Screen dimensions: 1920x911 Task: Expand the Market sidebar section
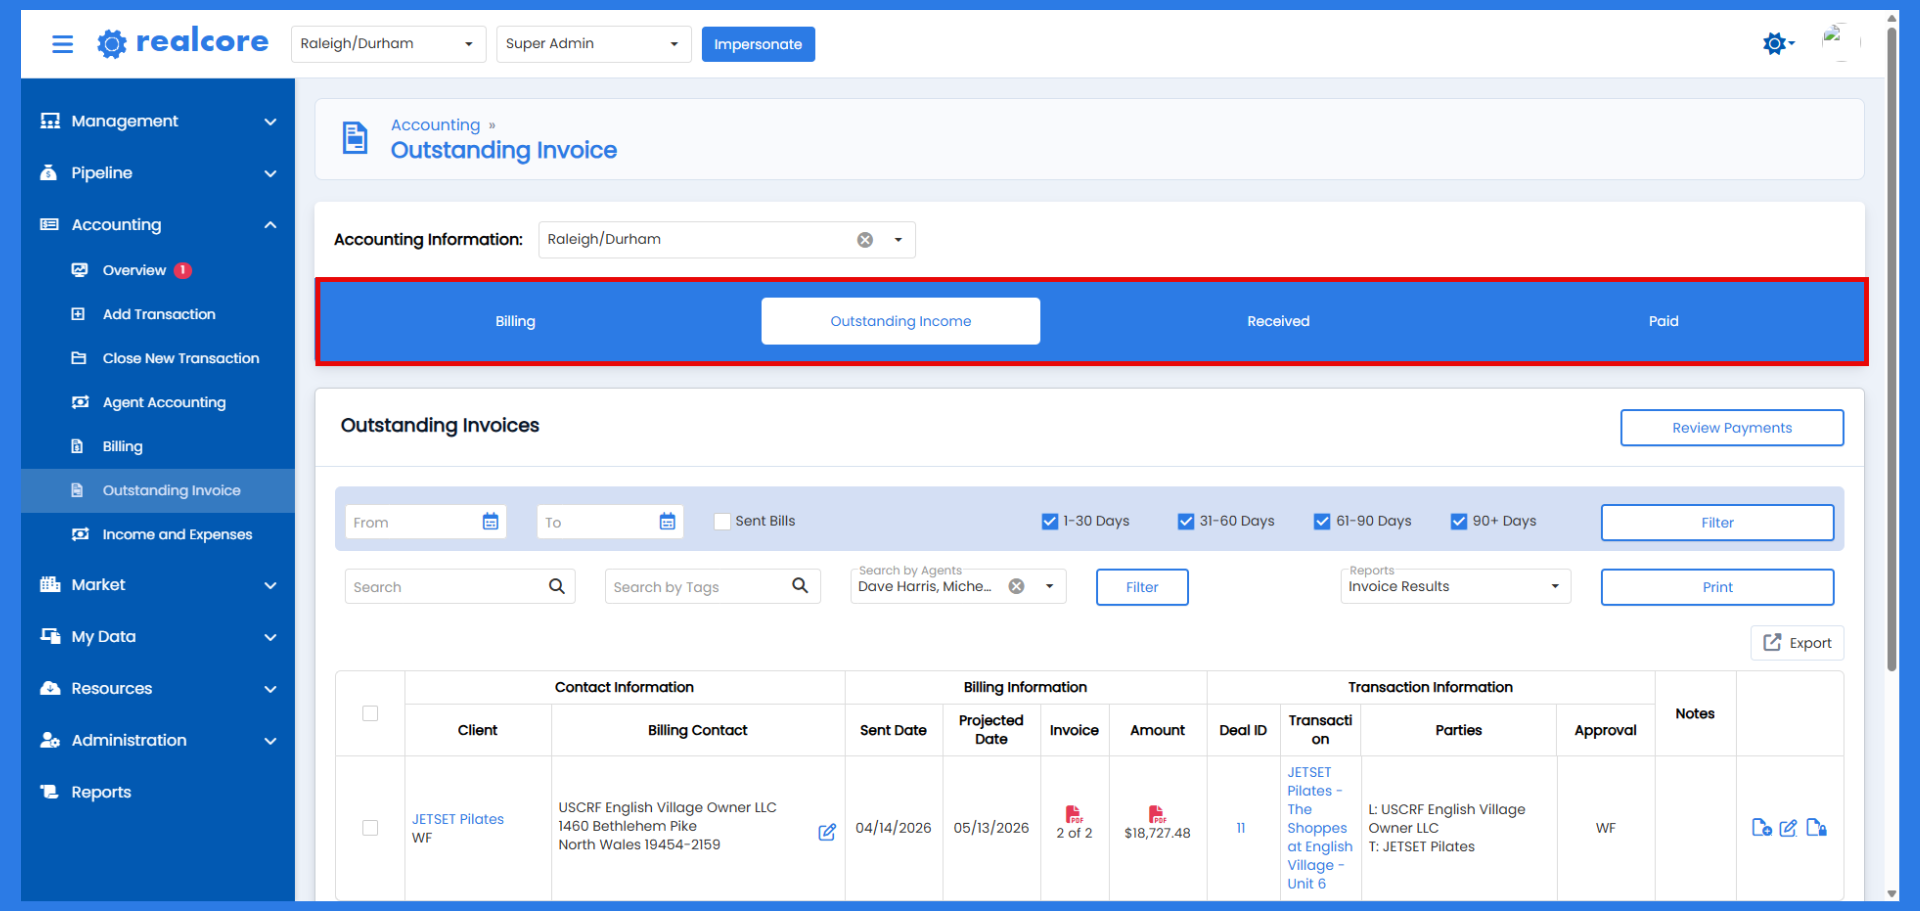158,585
